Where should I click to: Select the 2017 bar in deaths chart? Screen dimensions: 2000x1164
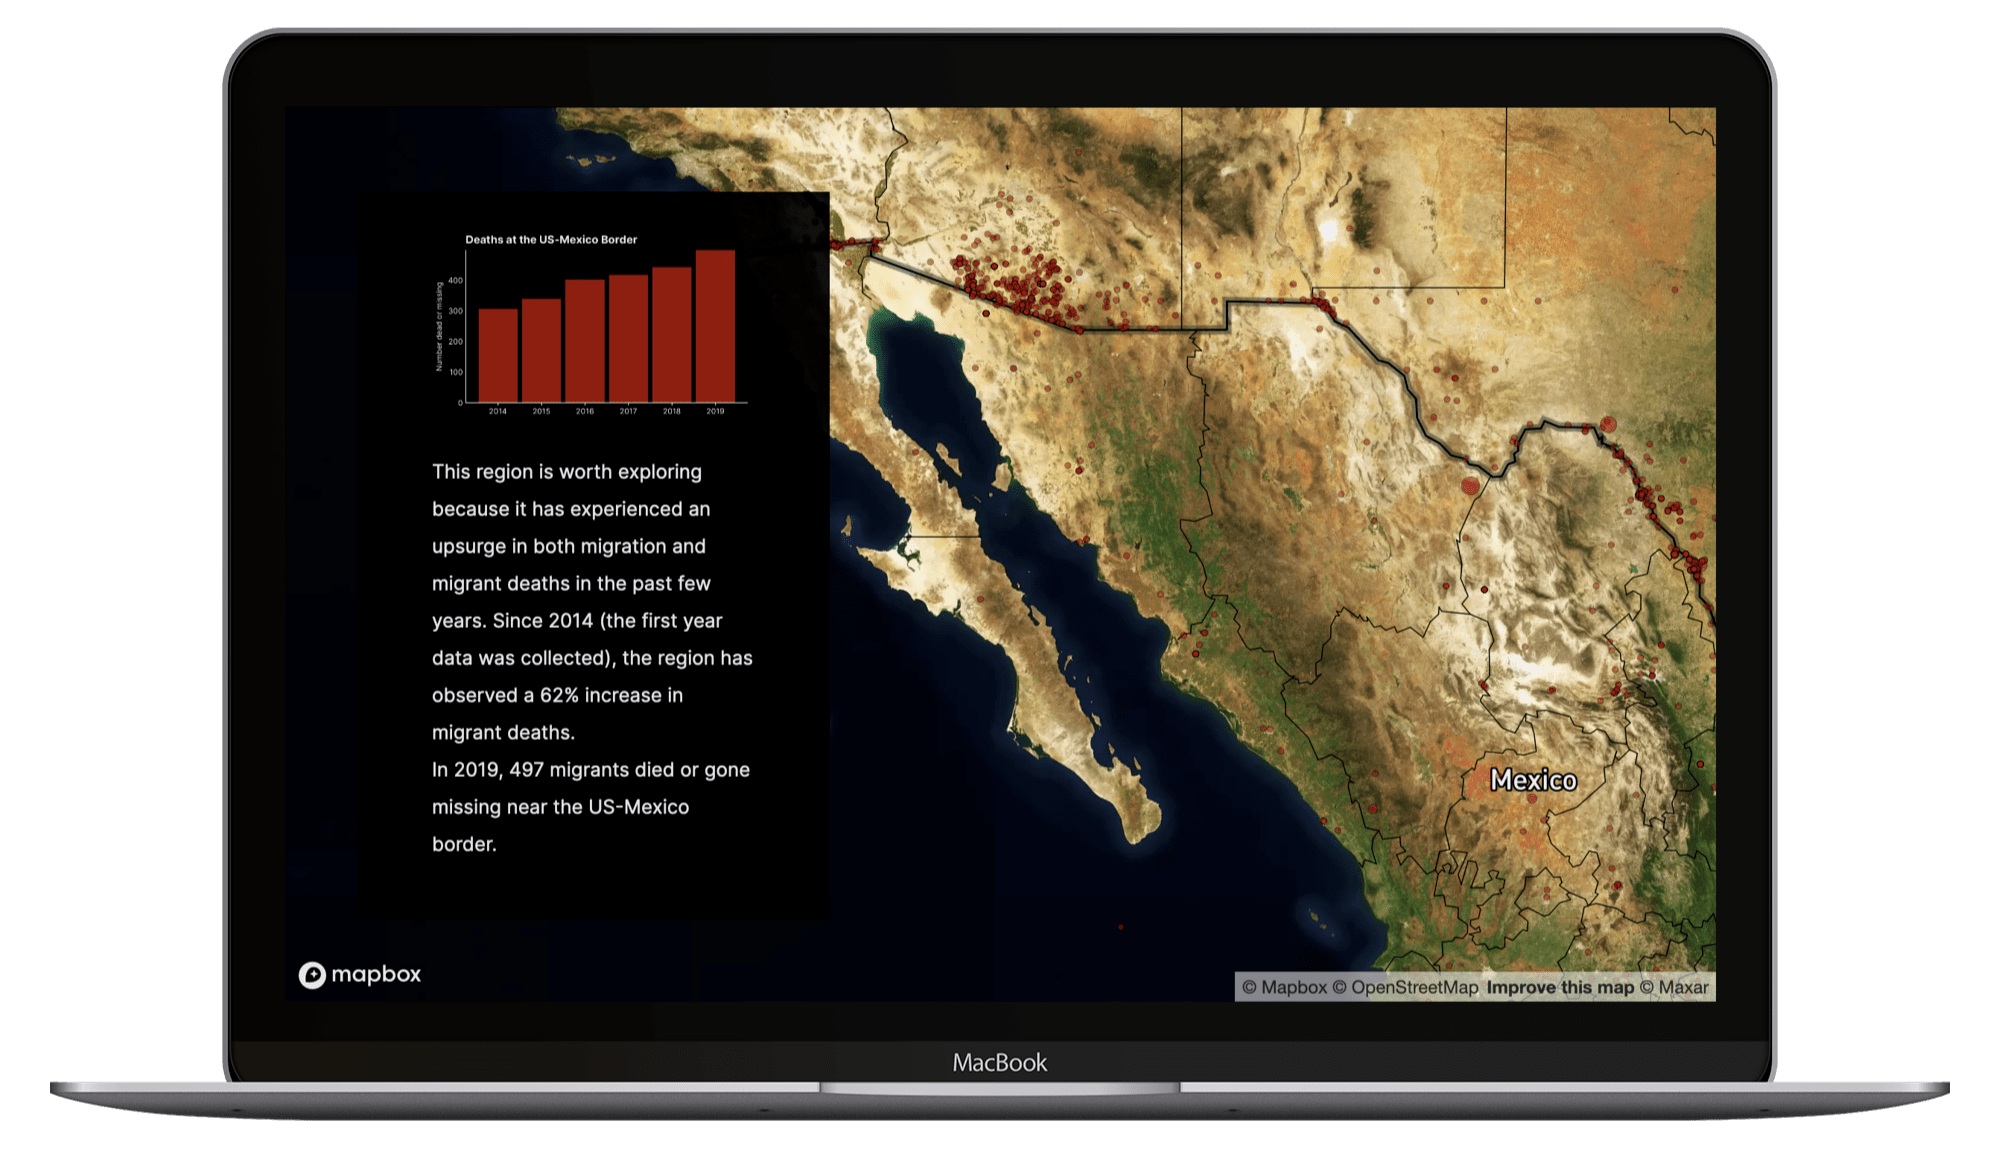pyautogui.click(x=628, y=338)
